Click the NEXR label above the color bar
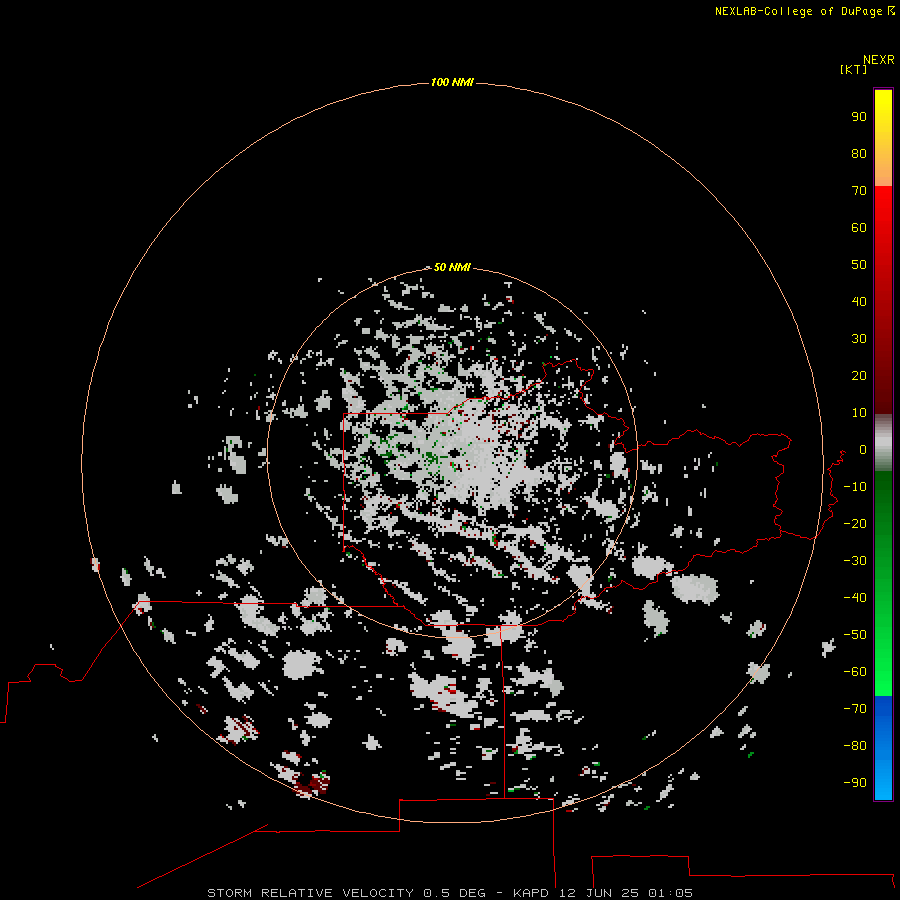900x900 pixels. point(878,60)
